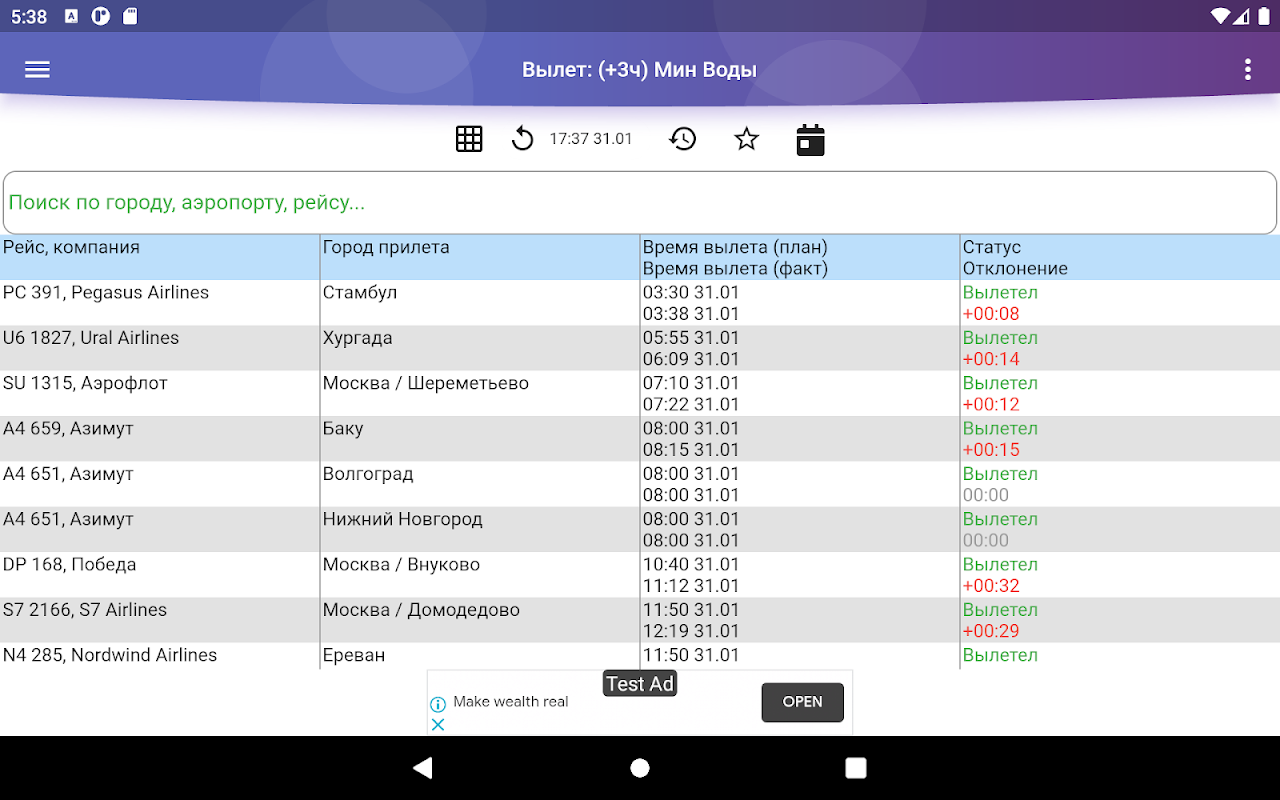Tap actual departure time 12:19 31.01

[x=691, y=631]
